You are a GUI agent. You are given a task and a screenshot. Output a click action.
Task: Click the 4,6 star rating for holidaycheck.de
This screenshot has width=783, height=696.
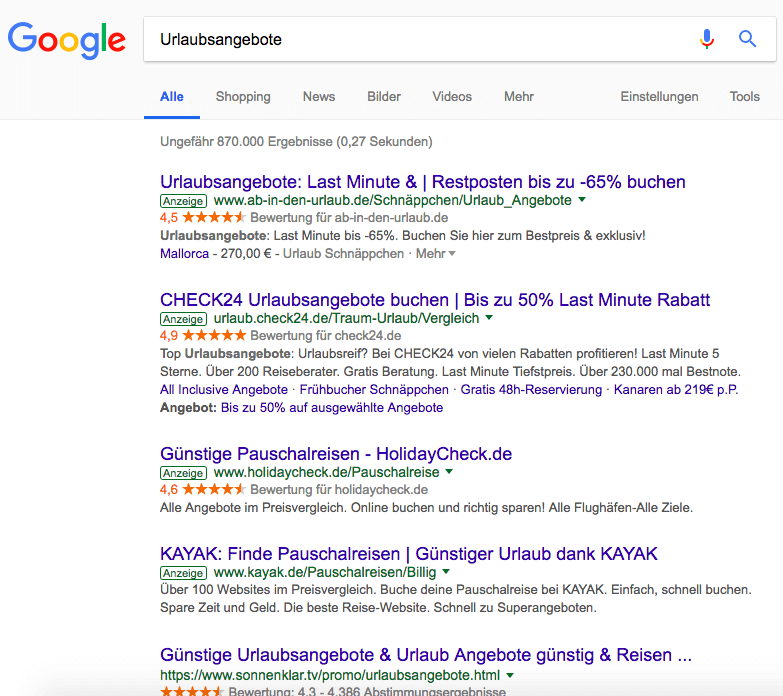[x=203, y=489]
